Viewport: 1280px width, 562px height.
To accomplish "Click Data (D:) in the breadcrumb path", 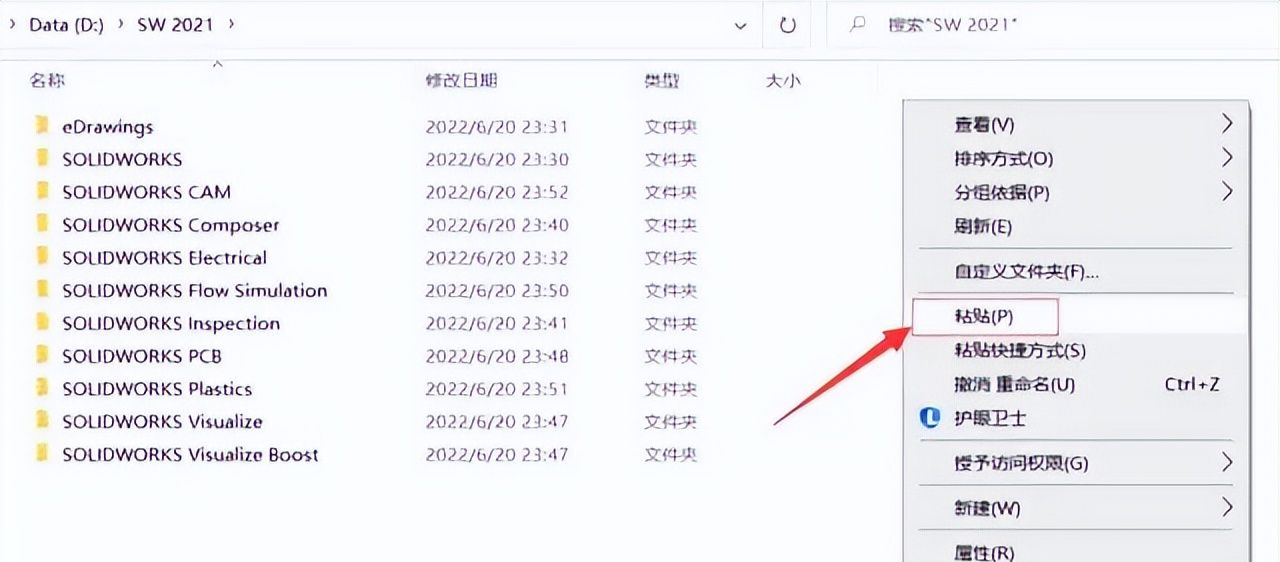I will click(x=67, y=25).
